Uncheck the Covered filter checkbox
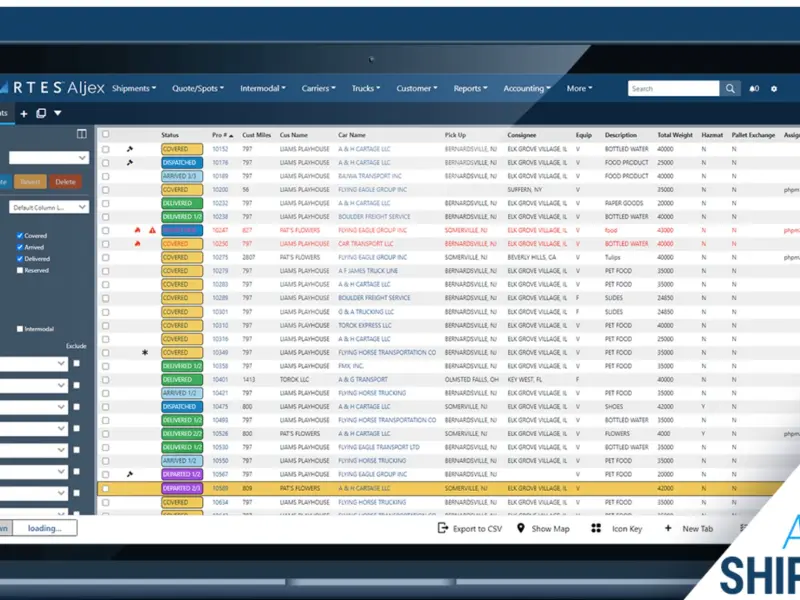Screen dimensions: 800x600 (x=20, y=236)
